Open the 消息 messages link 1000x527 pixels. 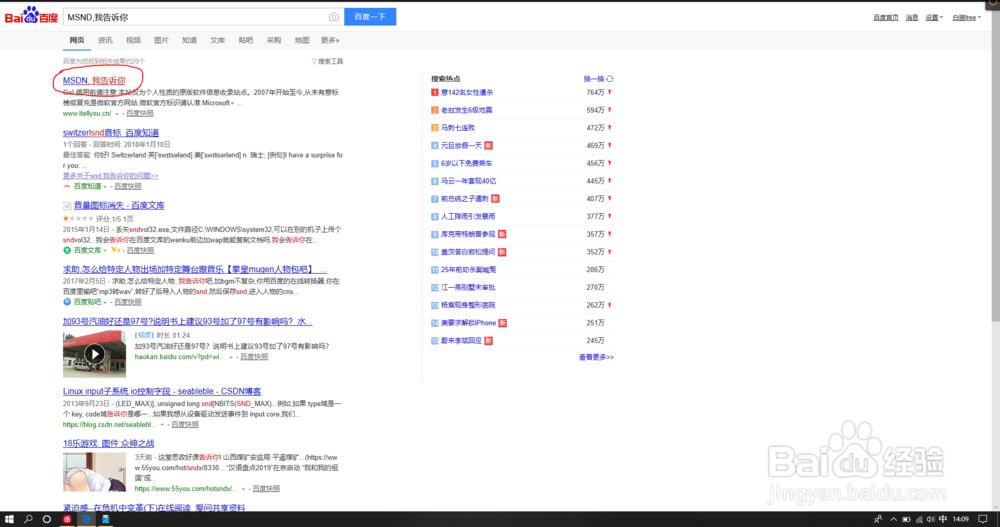(912, 18)
